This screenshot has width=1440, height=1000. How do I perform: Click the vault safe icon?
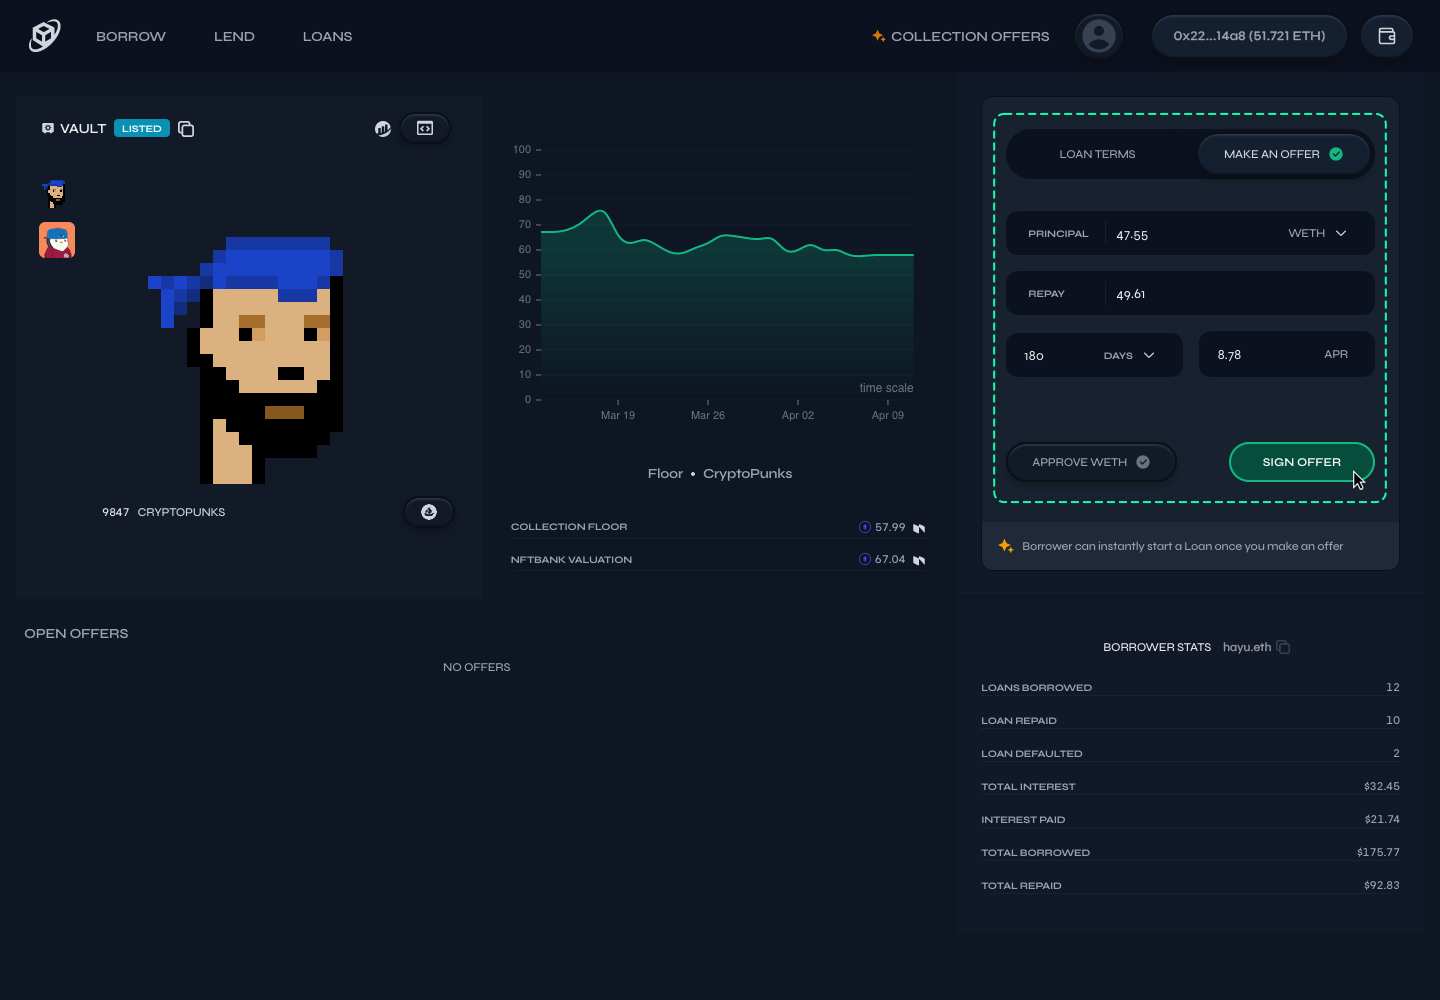[x=47, y=128]
